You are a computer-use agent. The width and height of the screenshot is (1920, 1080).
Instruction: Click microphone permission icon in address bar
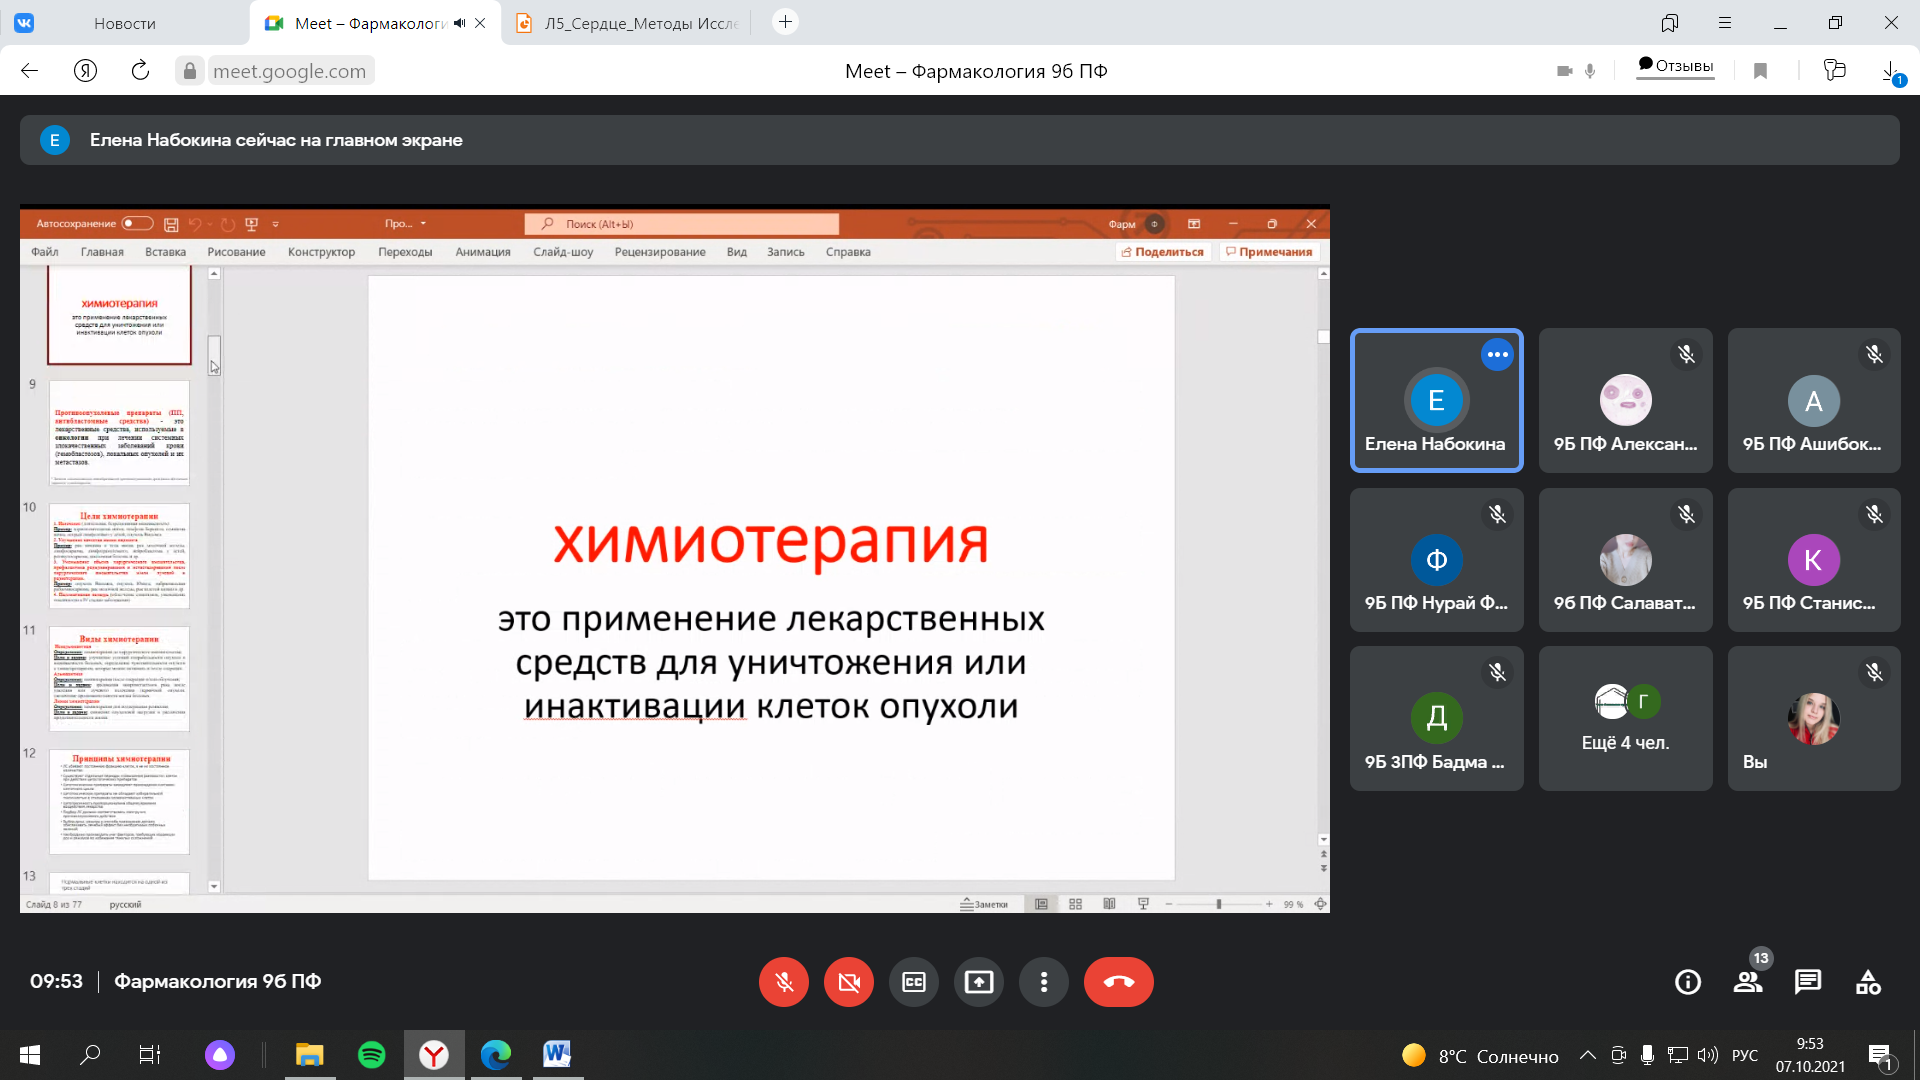pyautogui.click(x=1590, y=71)
